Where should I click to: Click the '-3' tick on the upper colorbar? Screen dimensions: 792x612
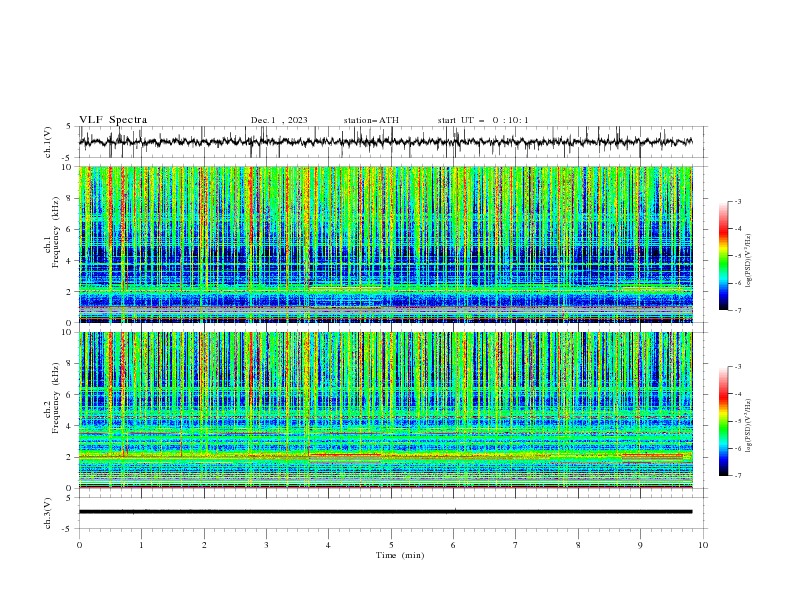[737, 201]
